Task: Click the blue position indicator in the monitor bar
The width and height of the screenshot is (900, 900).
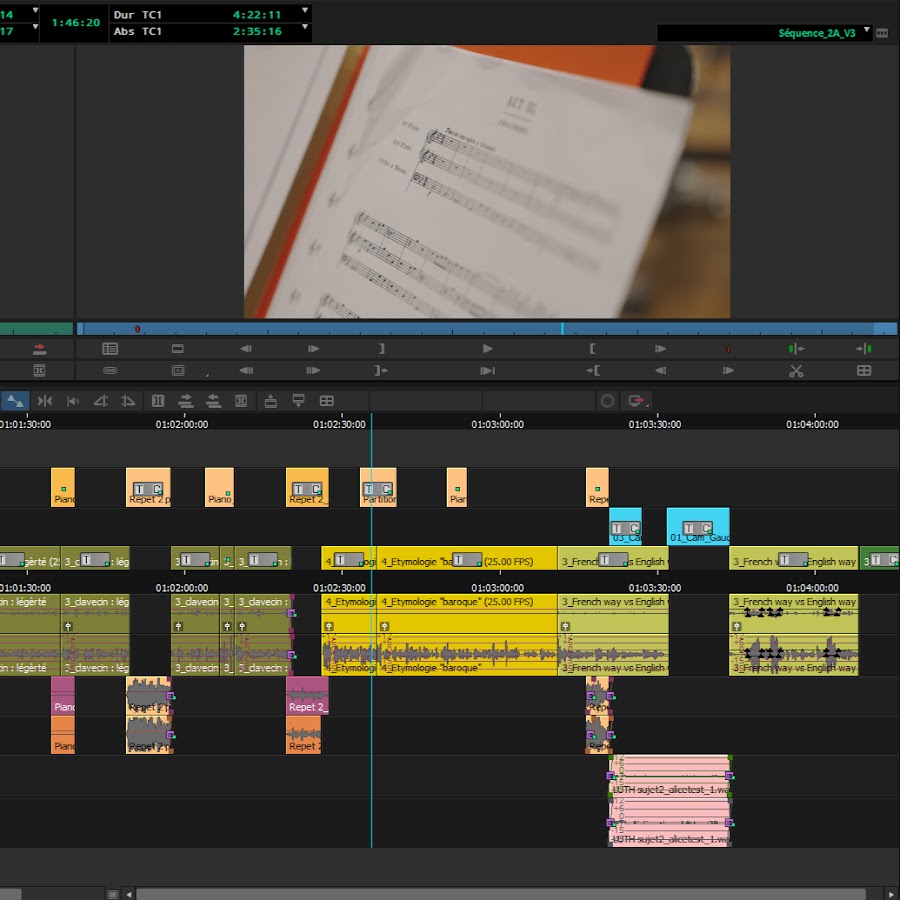Action: point(562,329)
